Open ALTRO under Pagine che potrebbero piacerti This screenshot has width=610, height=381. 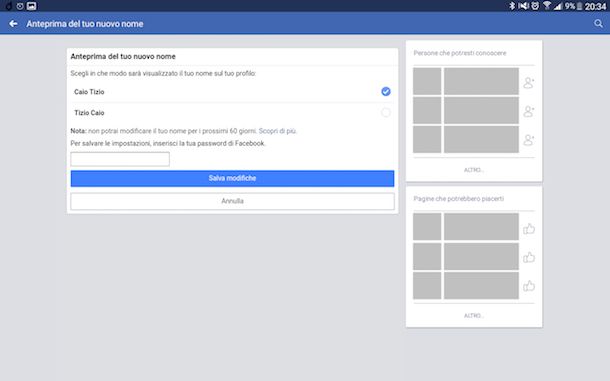click(x=473, y=316)
